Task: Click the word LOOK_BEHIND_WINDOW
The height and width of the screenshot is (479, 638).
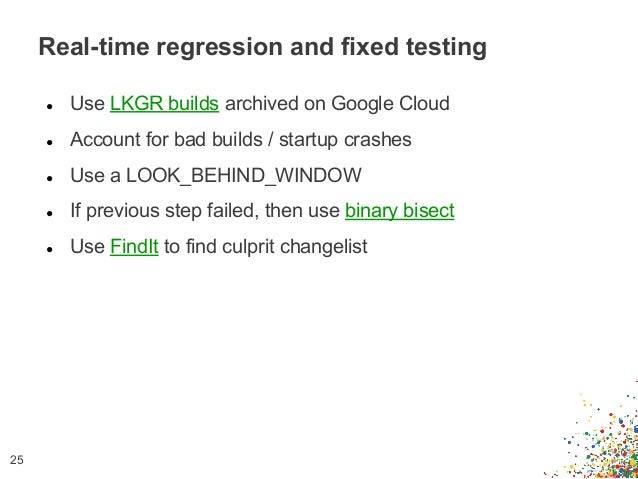Action: (x=244, y=176)
